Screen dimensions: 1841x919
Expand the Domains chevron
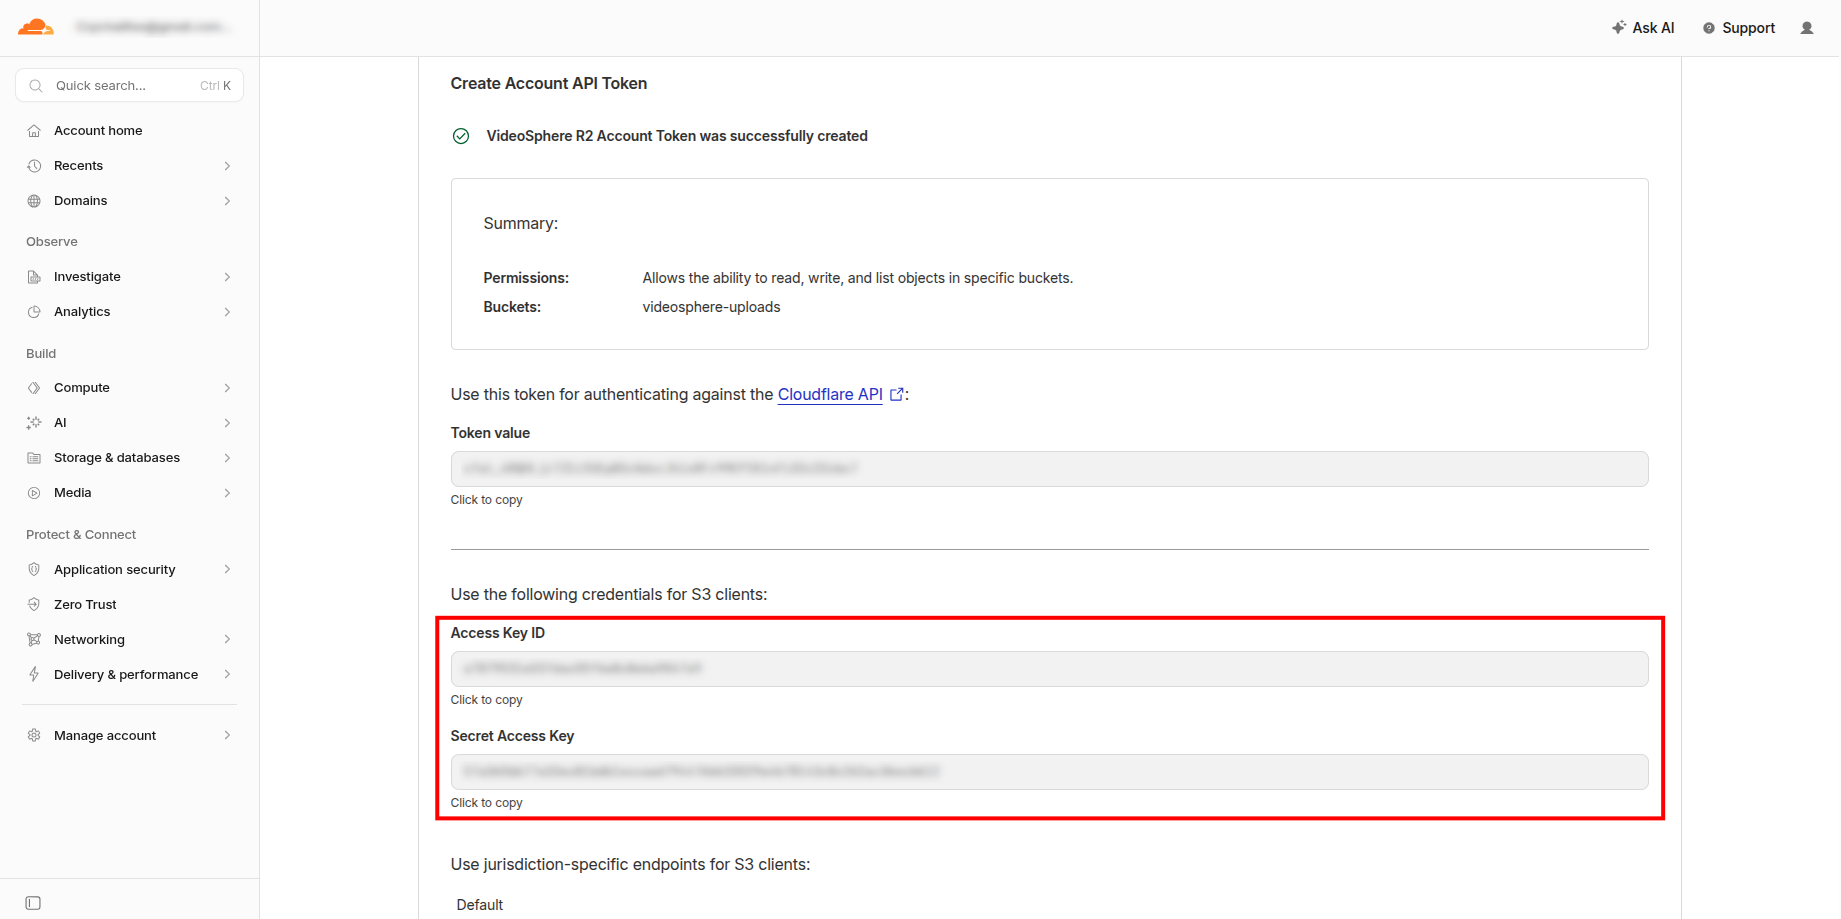[227, 201]
